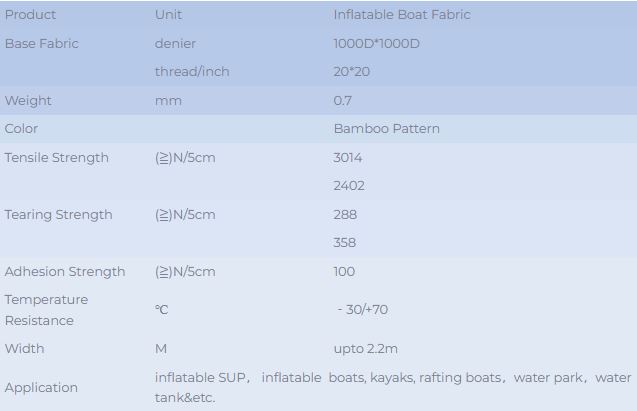This screenshot has height=411, width=637.
Task: Click the Application row label
Action: tap(41, 388)
